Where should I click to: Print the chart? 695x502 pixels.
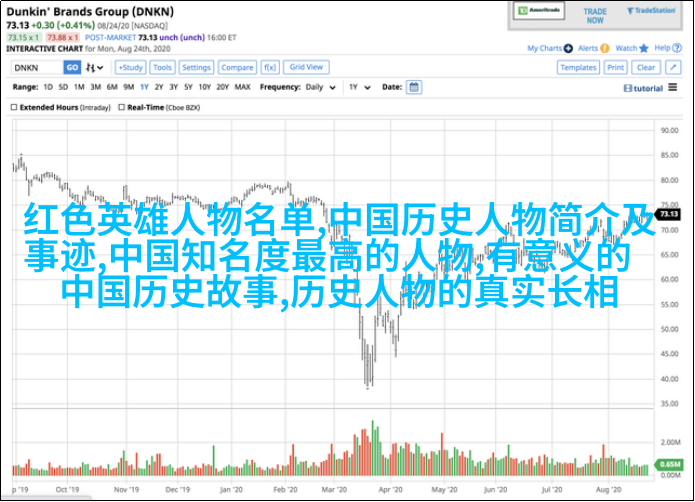615,68
